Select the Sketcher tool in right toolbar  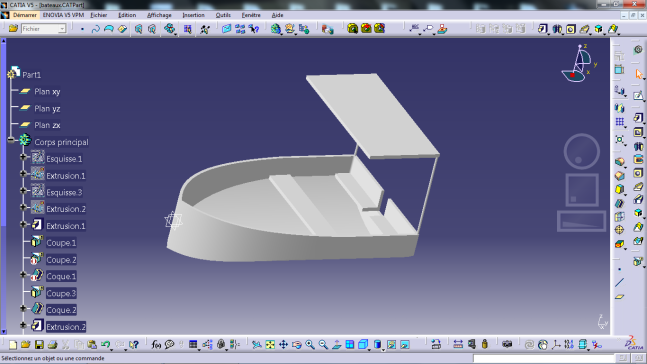638,96
